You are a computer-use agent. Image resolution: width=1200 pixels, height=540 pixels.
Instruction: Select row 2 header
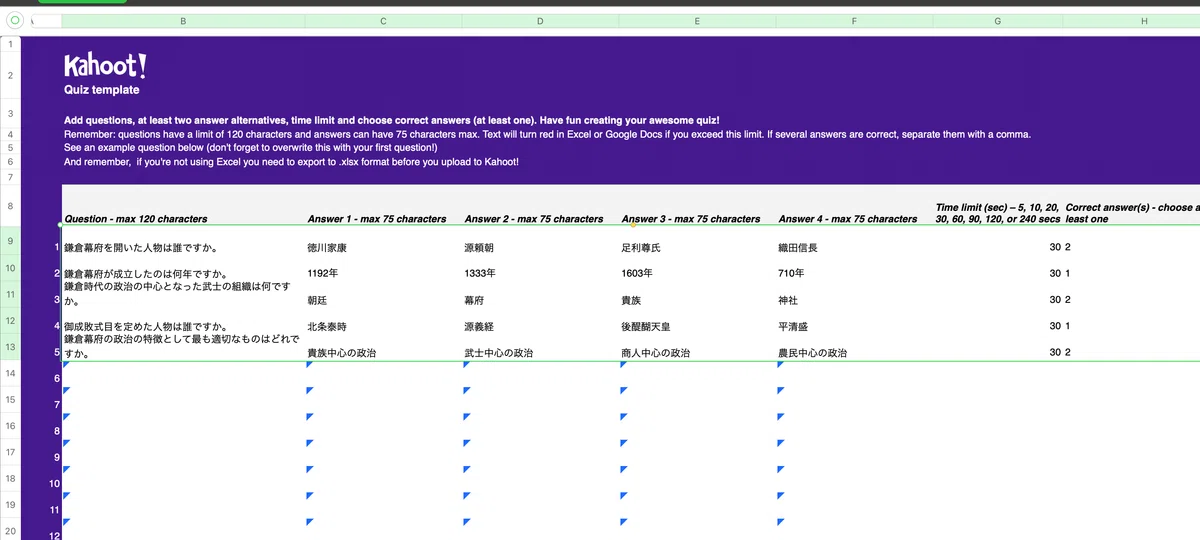pos(9,75)
